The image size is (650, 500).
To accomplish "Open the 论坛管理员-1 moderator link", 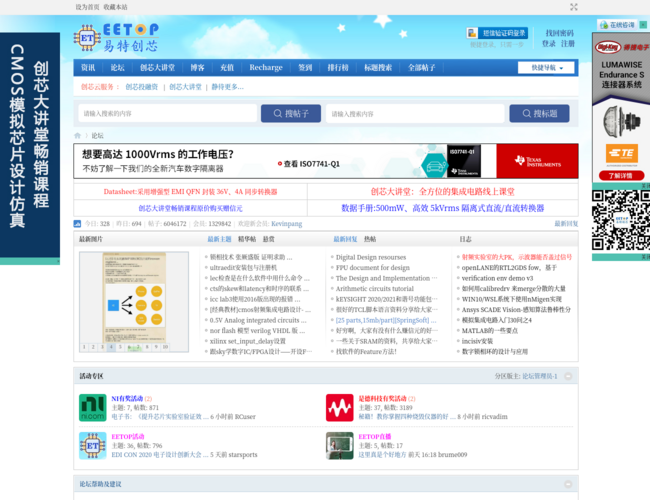I will click(540, 376).
